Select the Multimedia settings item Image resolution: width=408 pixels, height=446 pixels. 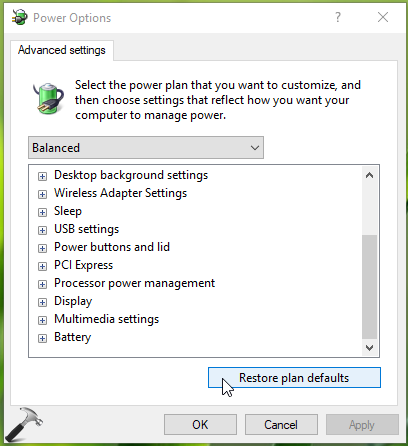click(106, 319)
